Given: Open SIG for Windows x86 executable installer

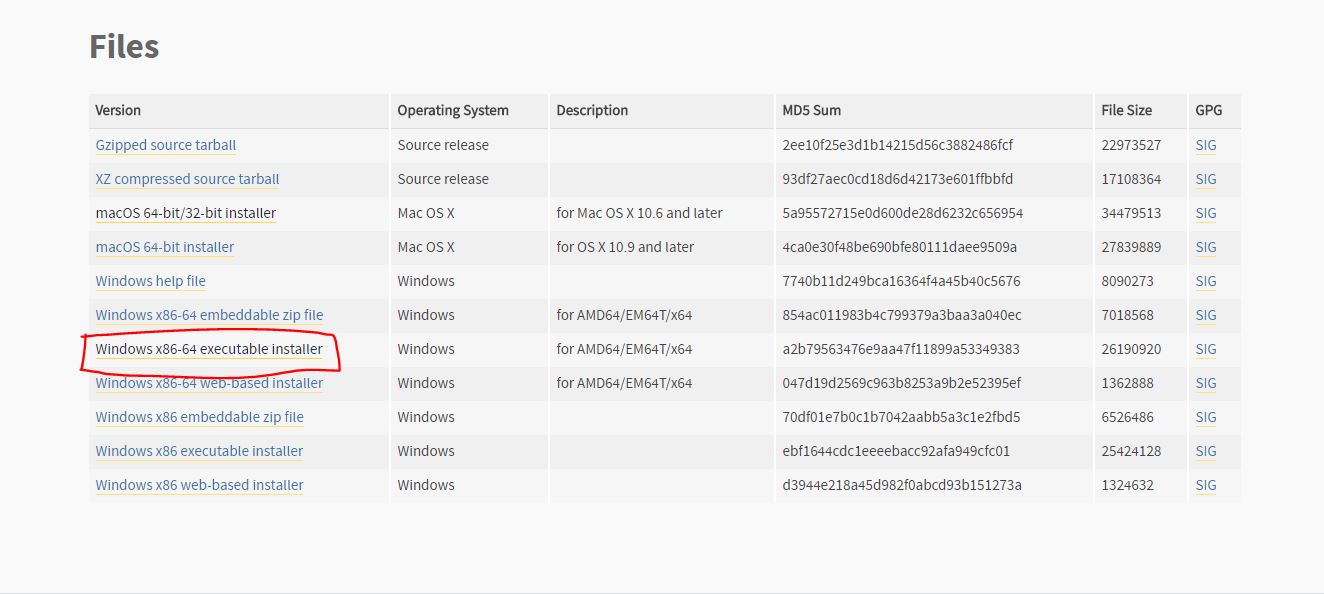Looking at the screenshot, I should pos(1206,451).
